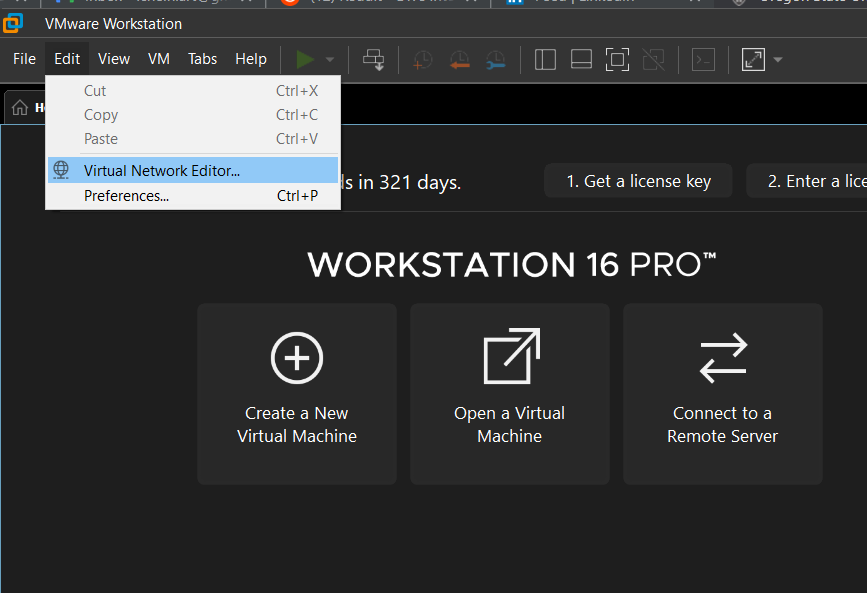This screenshot has height=593, width=867.
Task: Click the stretch guest display icon
Action: (x=753, y=59)
